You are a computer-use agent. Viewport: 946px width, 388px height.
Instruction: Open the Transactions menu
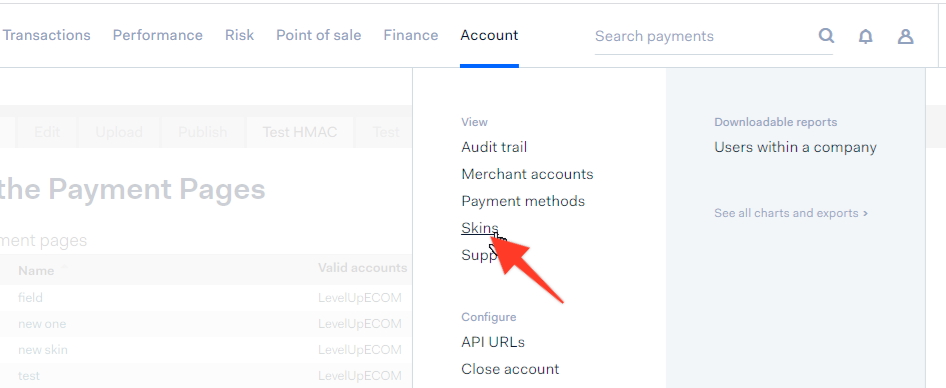pyautogui.click(x=46, y=35)
